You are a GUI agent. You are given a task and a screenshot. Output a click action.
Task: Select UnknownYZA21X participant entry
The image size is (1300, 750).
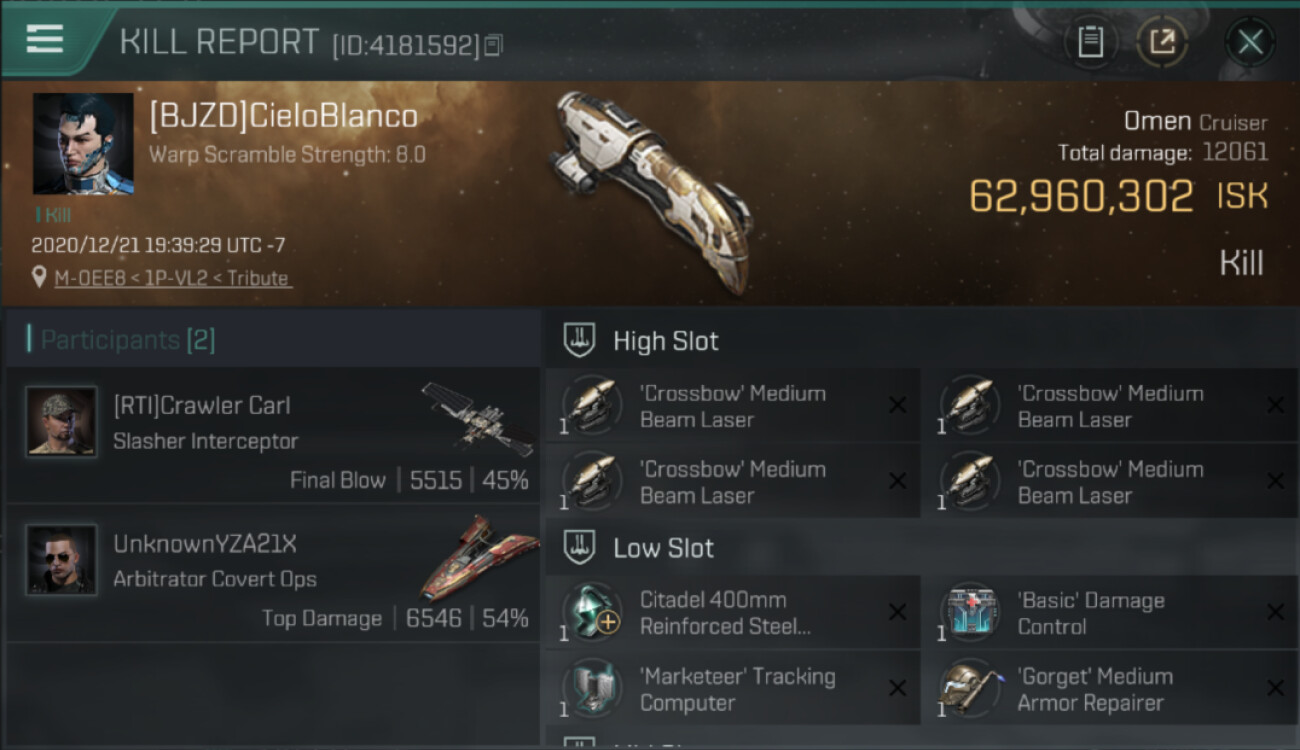272,573
